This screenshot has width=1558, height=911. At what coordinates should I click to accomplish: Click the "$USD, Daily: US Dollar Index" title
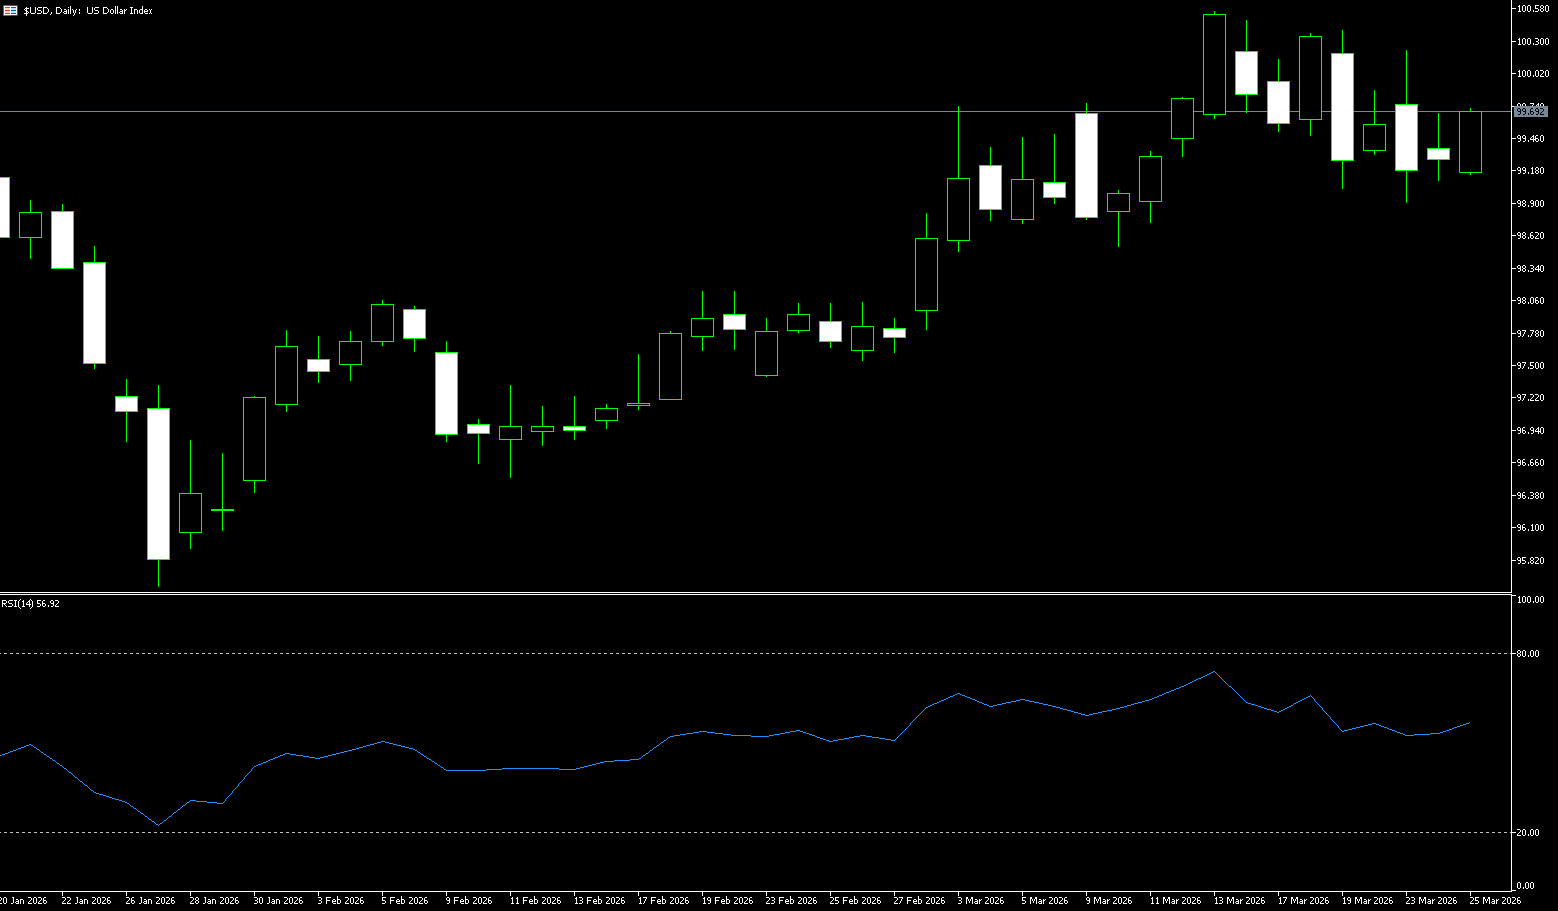pyautogui.click(x=88, y=11)
